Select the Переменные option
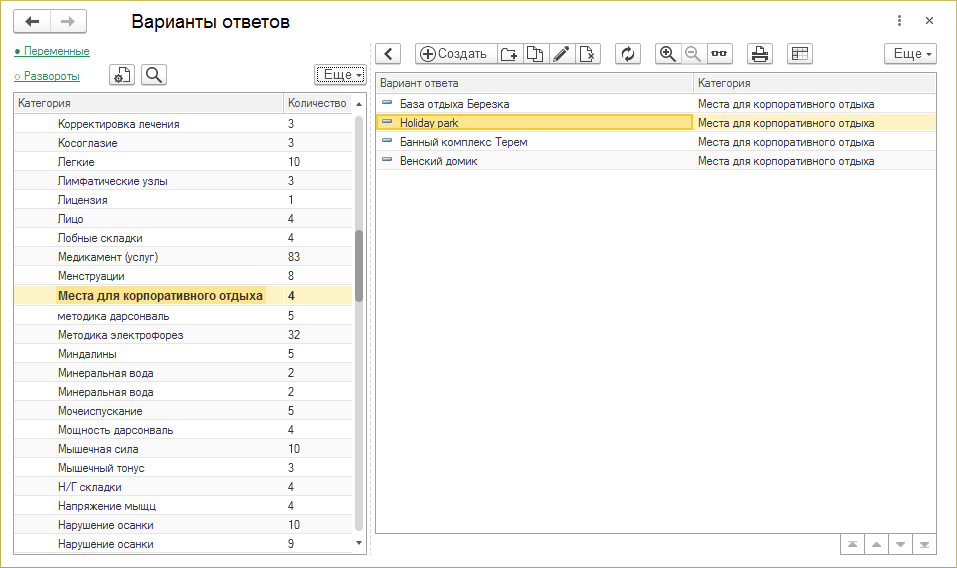957x568 pixels. tap(55, 51)
